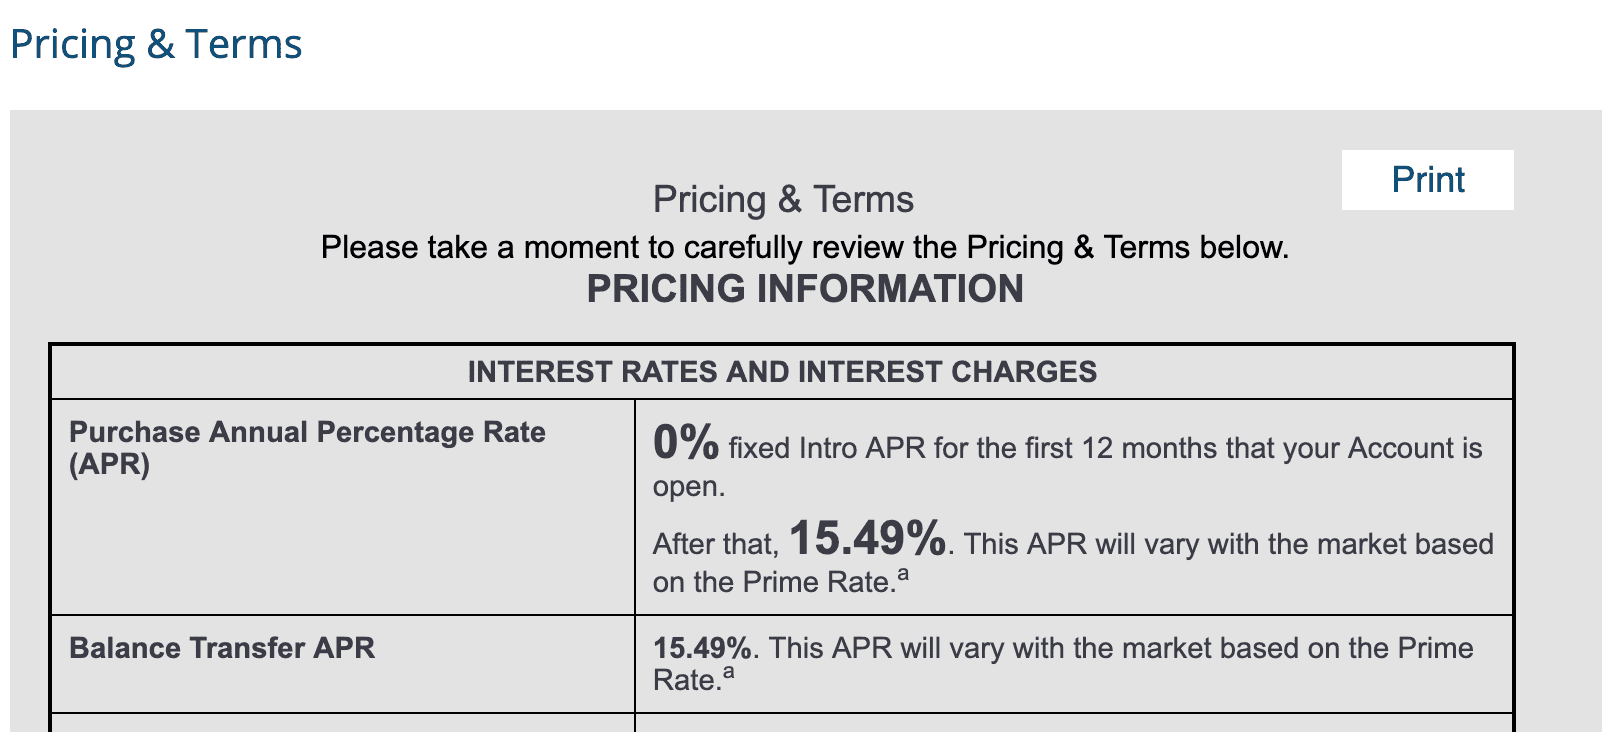Image resolution: width=1618 pixels, height=732 pixels.
Task: Click the Balance Transfer APR label
Action: (x=222, y=648)
